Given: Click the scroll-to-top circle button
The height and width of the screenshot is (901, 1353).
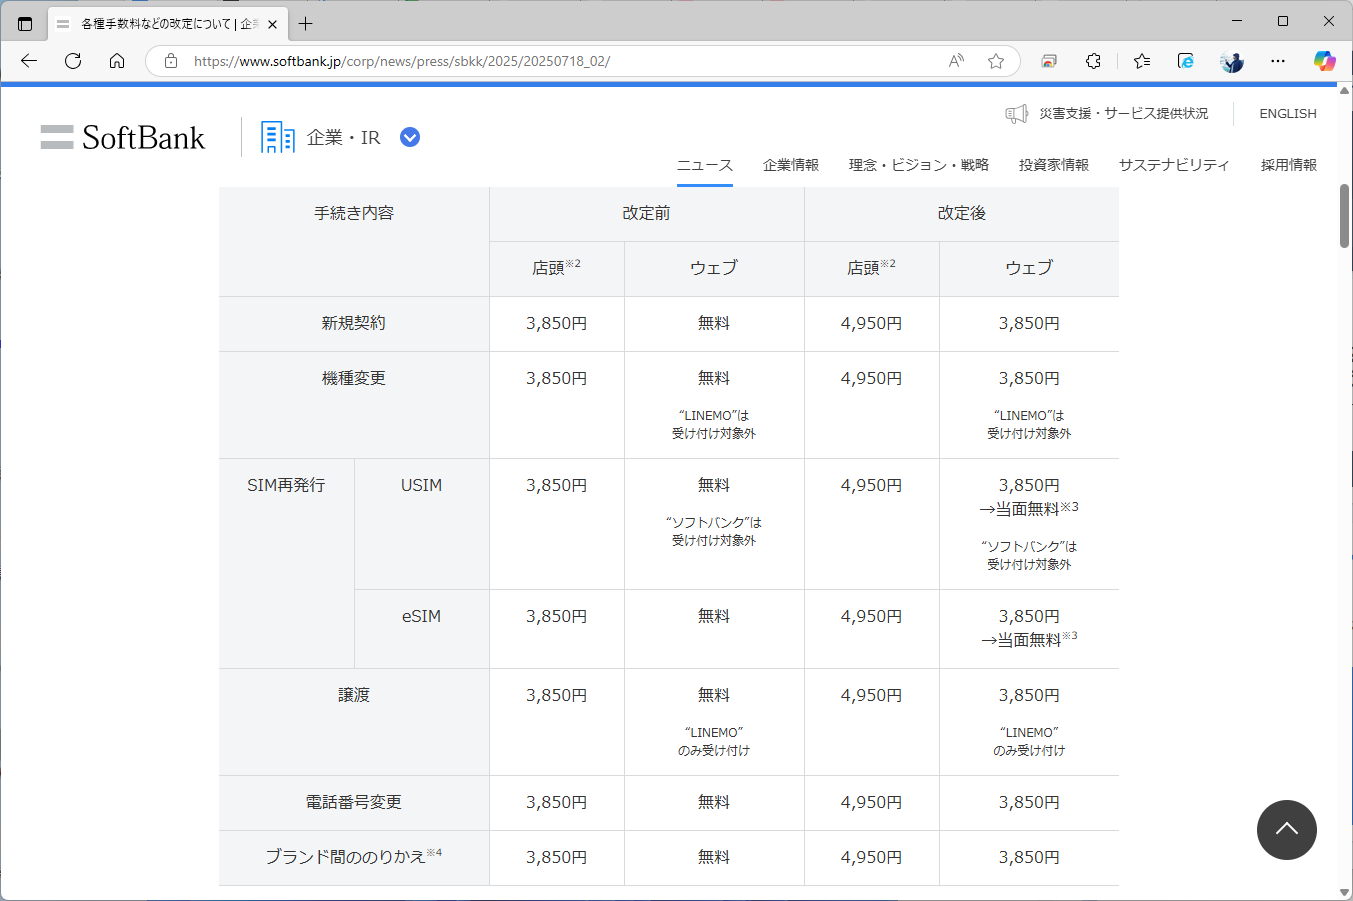Looking at the screenshot, I should [x=1287, y=830].
